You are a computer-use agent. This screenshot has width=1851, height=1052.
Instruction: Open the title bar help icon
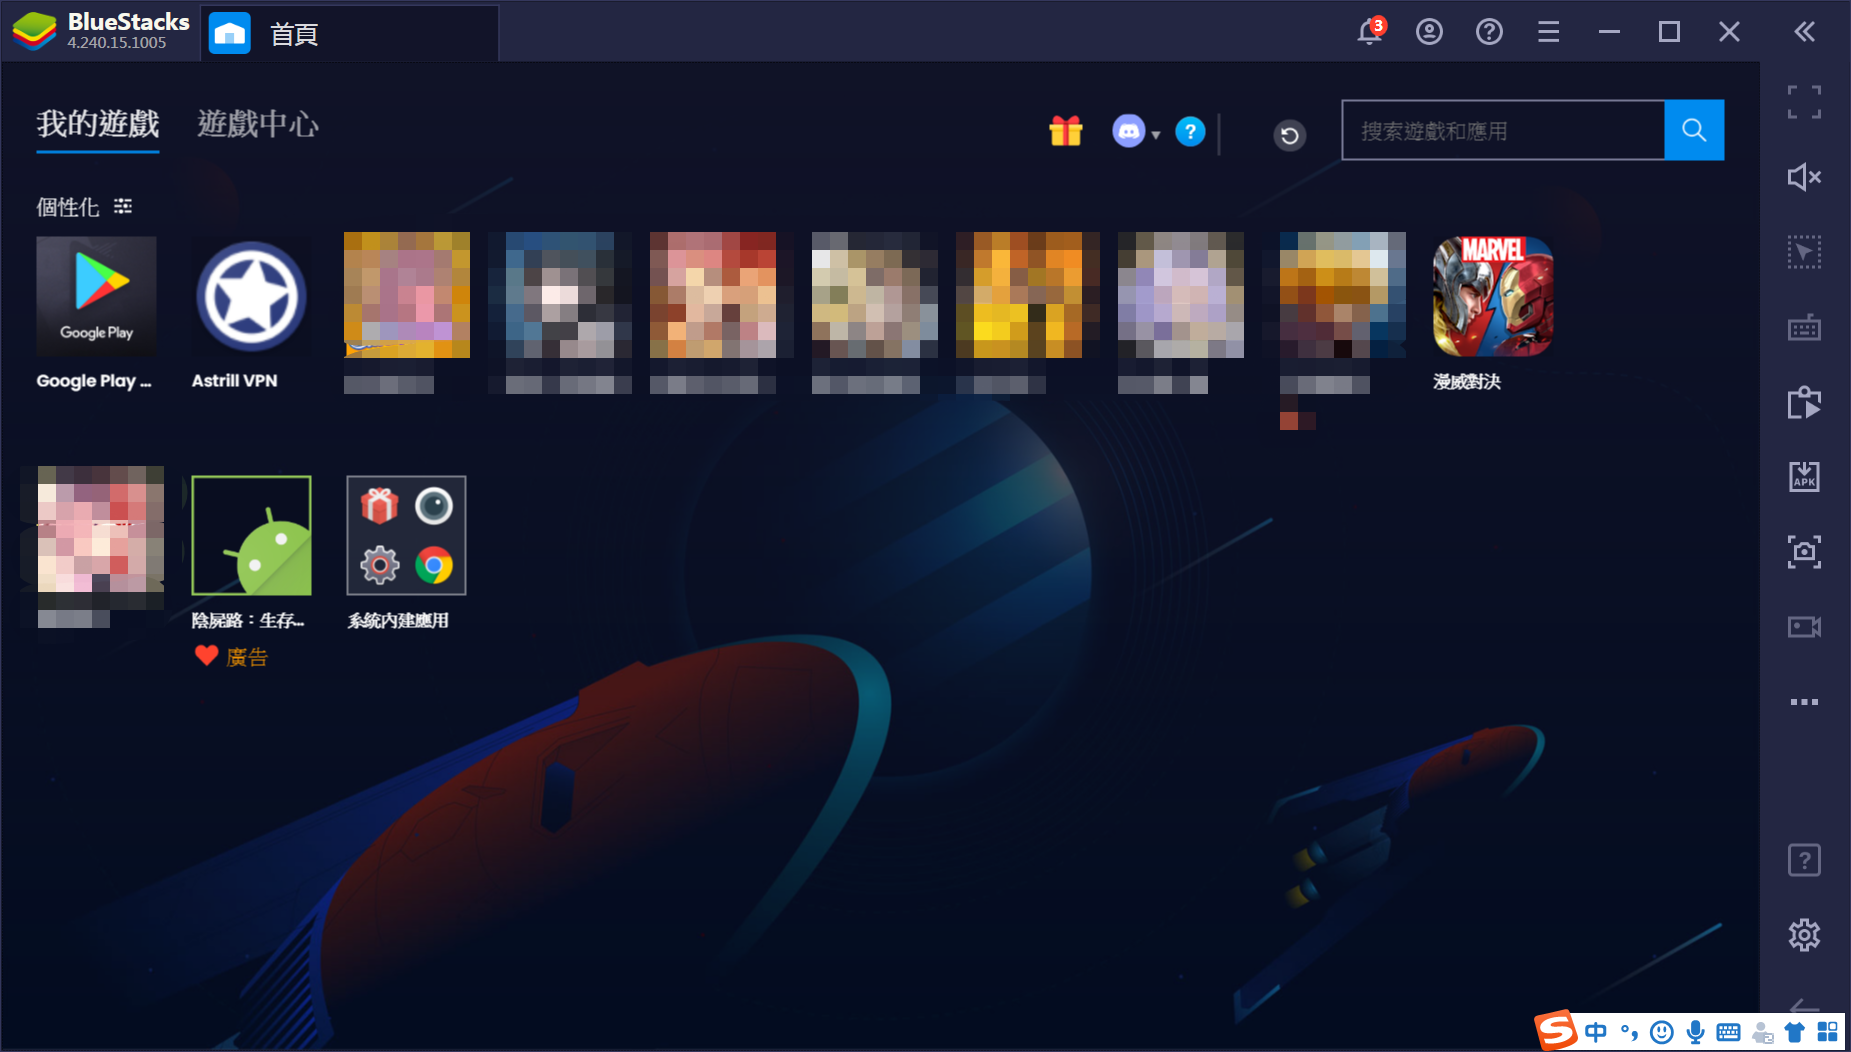coord(1489,32)
